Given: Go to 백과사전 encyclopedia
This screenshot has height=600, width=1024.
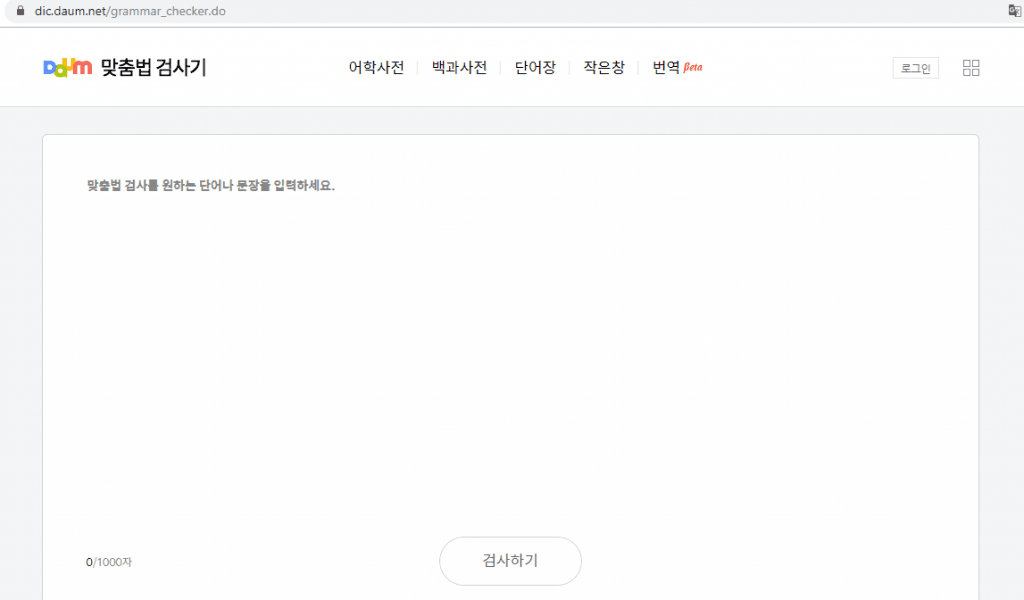Looking at the screenshot, I should 459,68.
